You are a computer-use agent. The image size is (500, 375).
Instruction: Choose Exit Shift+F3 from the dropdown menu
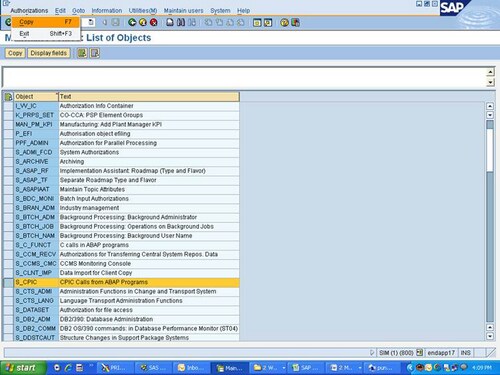[46, 33]
